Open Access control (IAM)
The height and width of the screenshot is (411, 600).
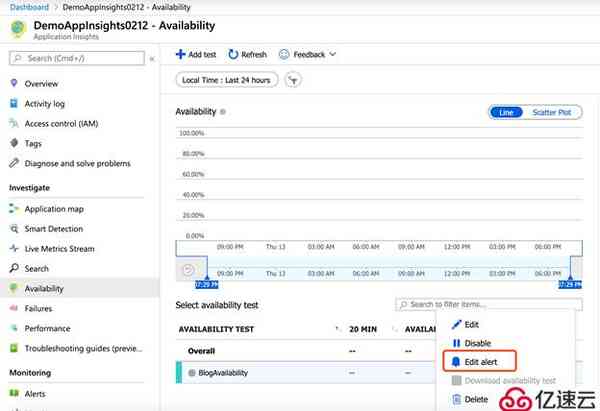click(x=61, y=124)
